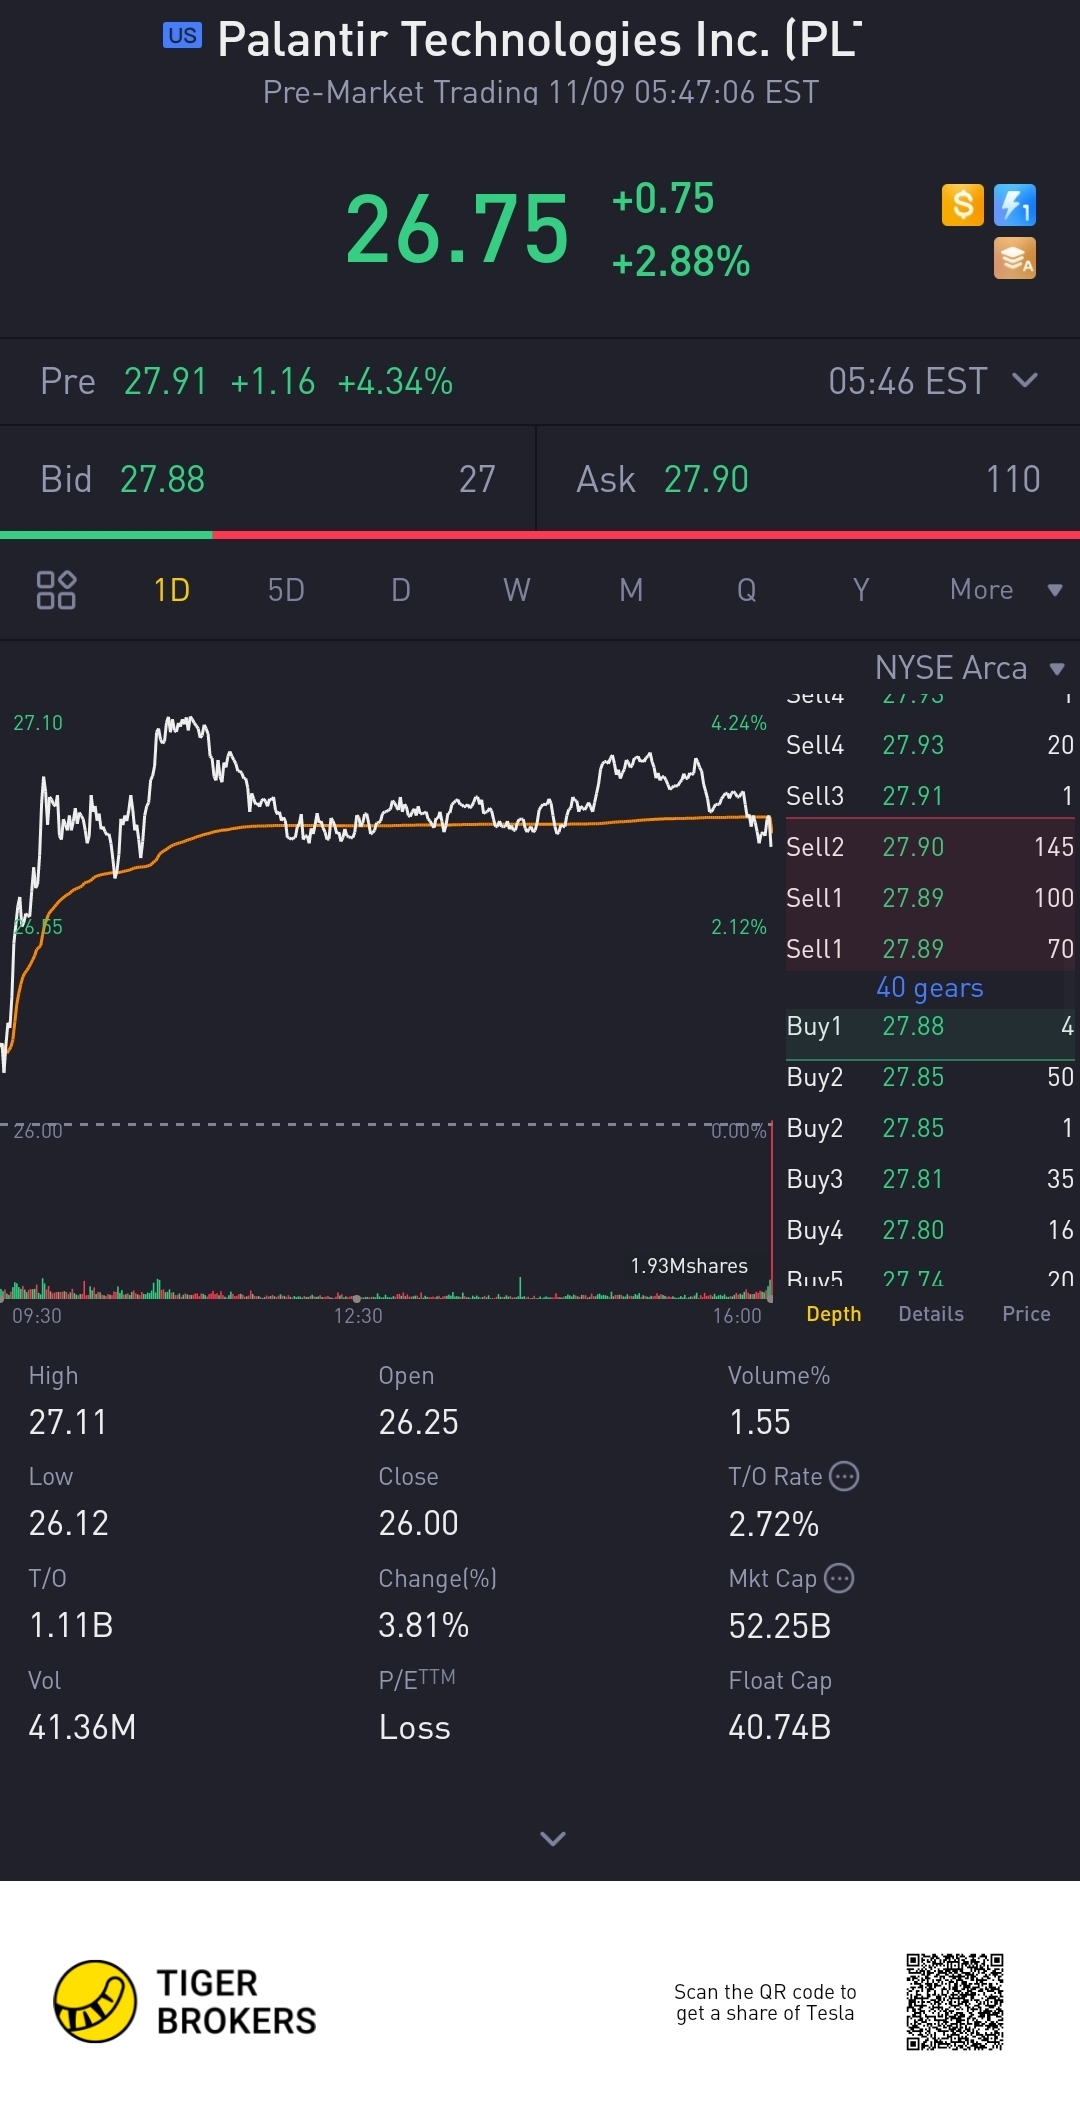The image size is (1080, 2123).
Task: Expand more stats with bottom chevron
Action: tap(553, 1838)
